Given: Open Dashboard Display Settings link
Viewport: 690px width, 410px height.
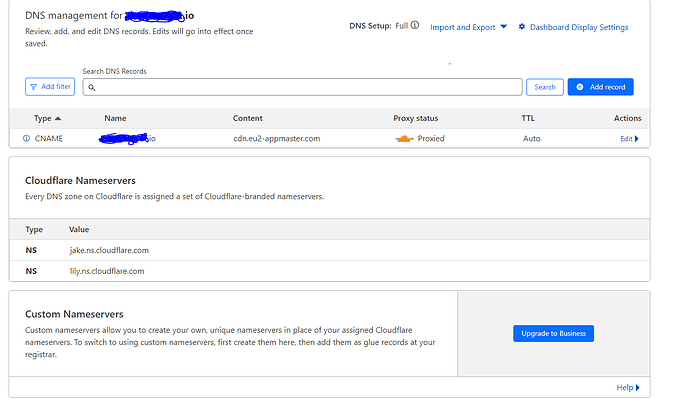Looking at the screenshot, I should click(x=579, y=27).
